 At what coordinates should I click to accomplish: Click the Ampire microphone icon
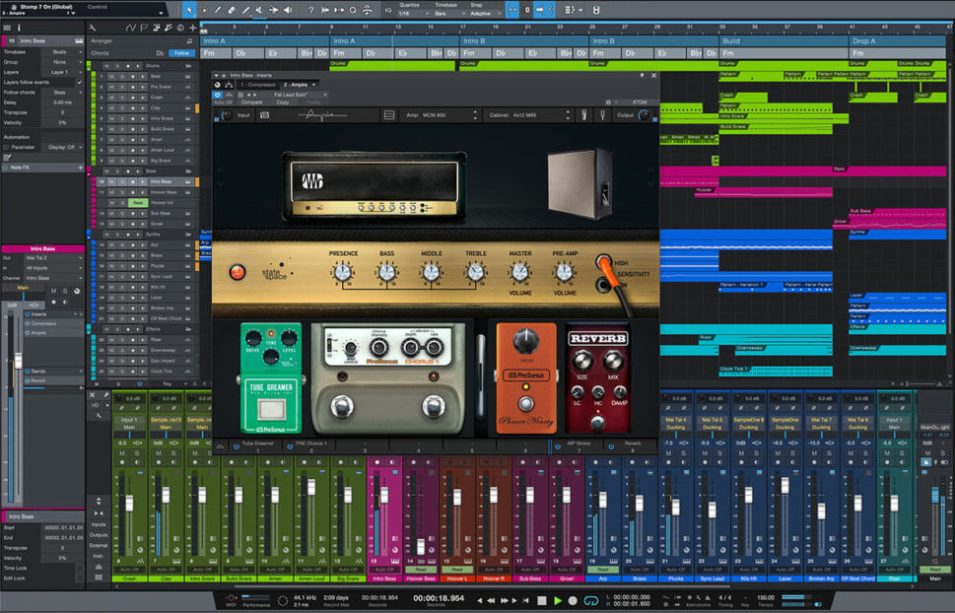pos(584,115)
